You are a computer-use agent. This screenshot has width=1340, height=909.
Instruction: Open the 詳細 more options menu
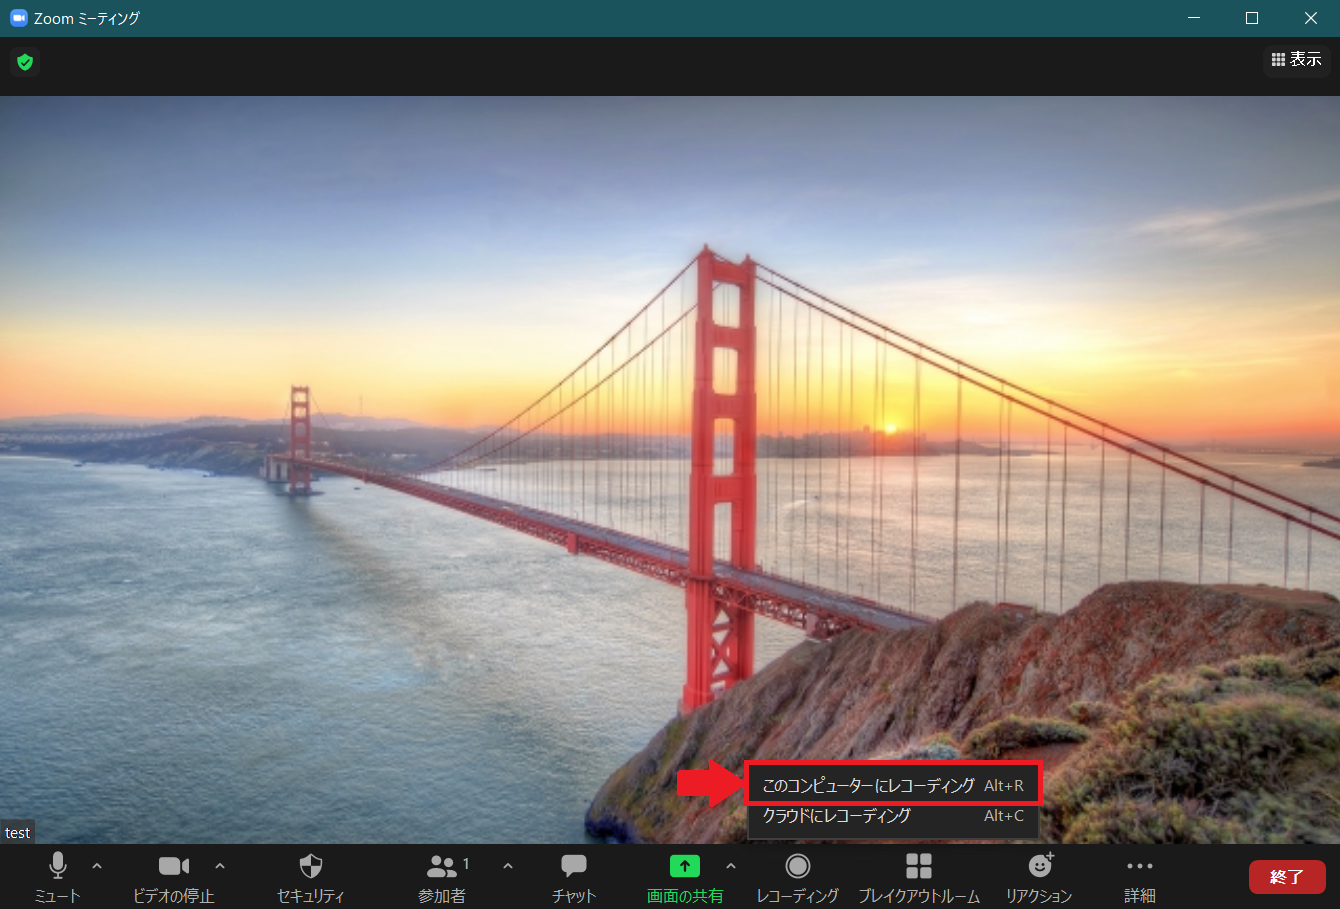coord(1140,877)
